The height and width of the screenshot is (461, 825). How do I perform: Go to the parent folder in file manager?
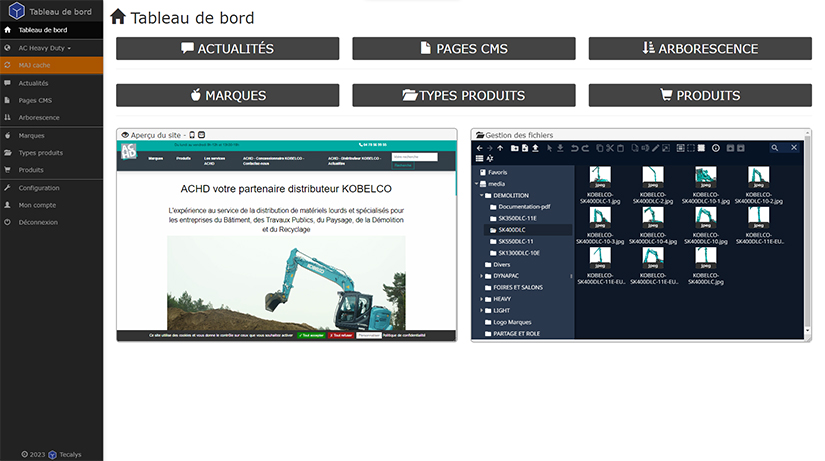coord(500,148)
